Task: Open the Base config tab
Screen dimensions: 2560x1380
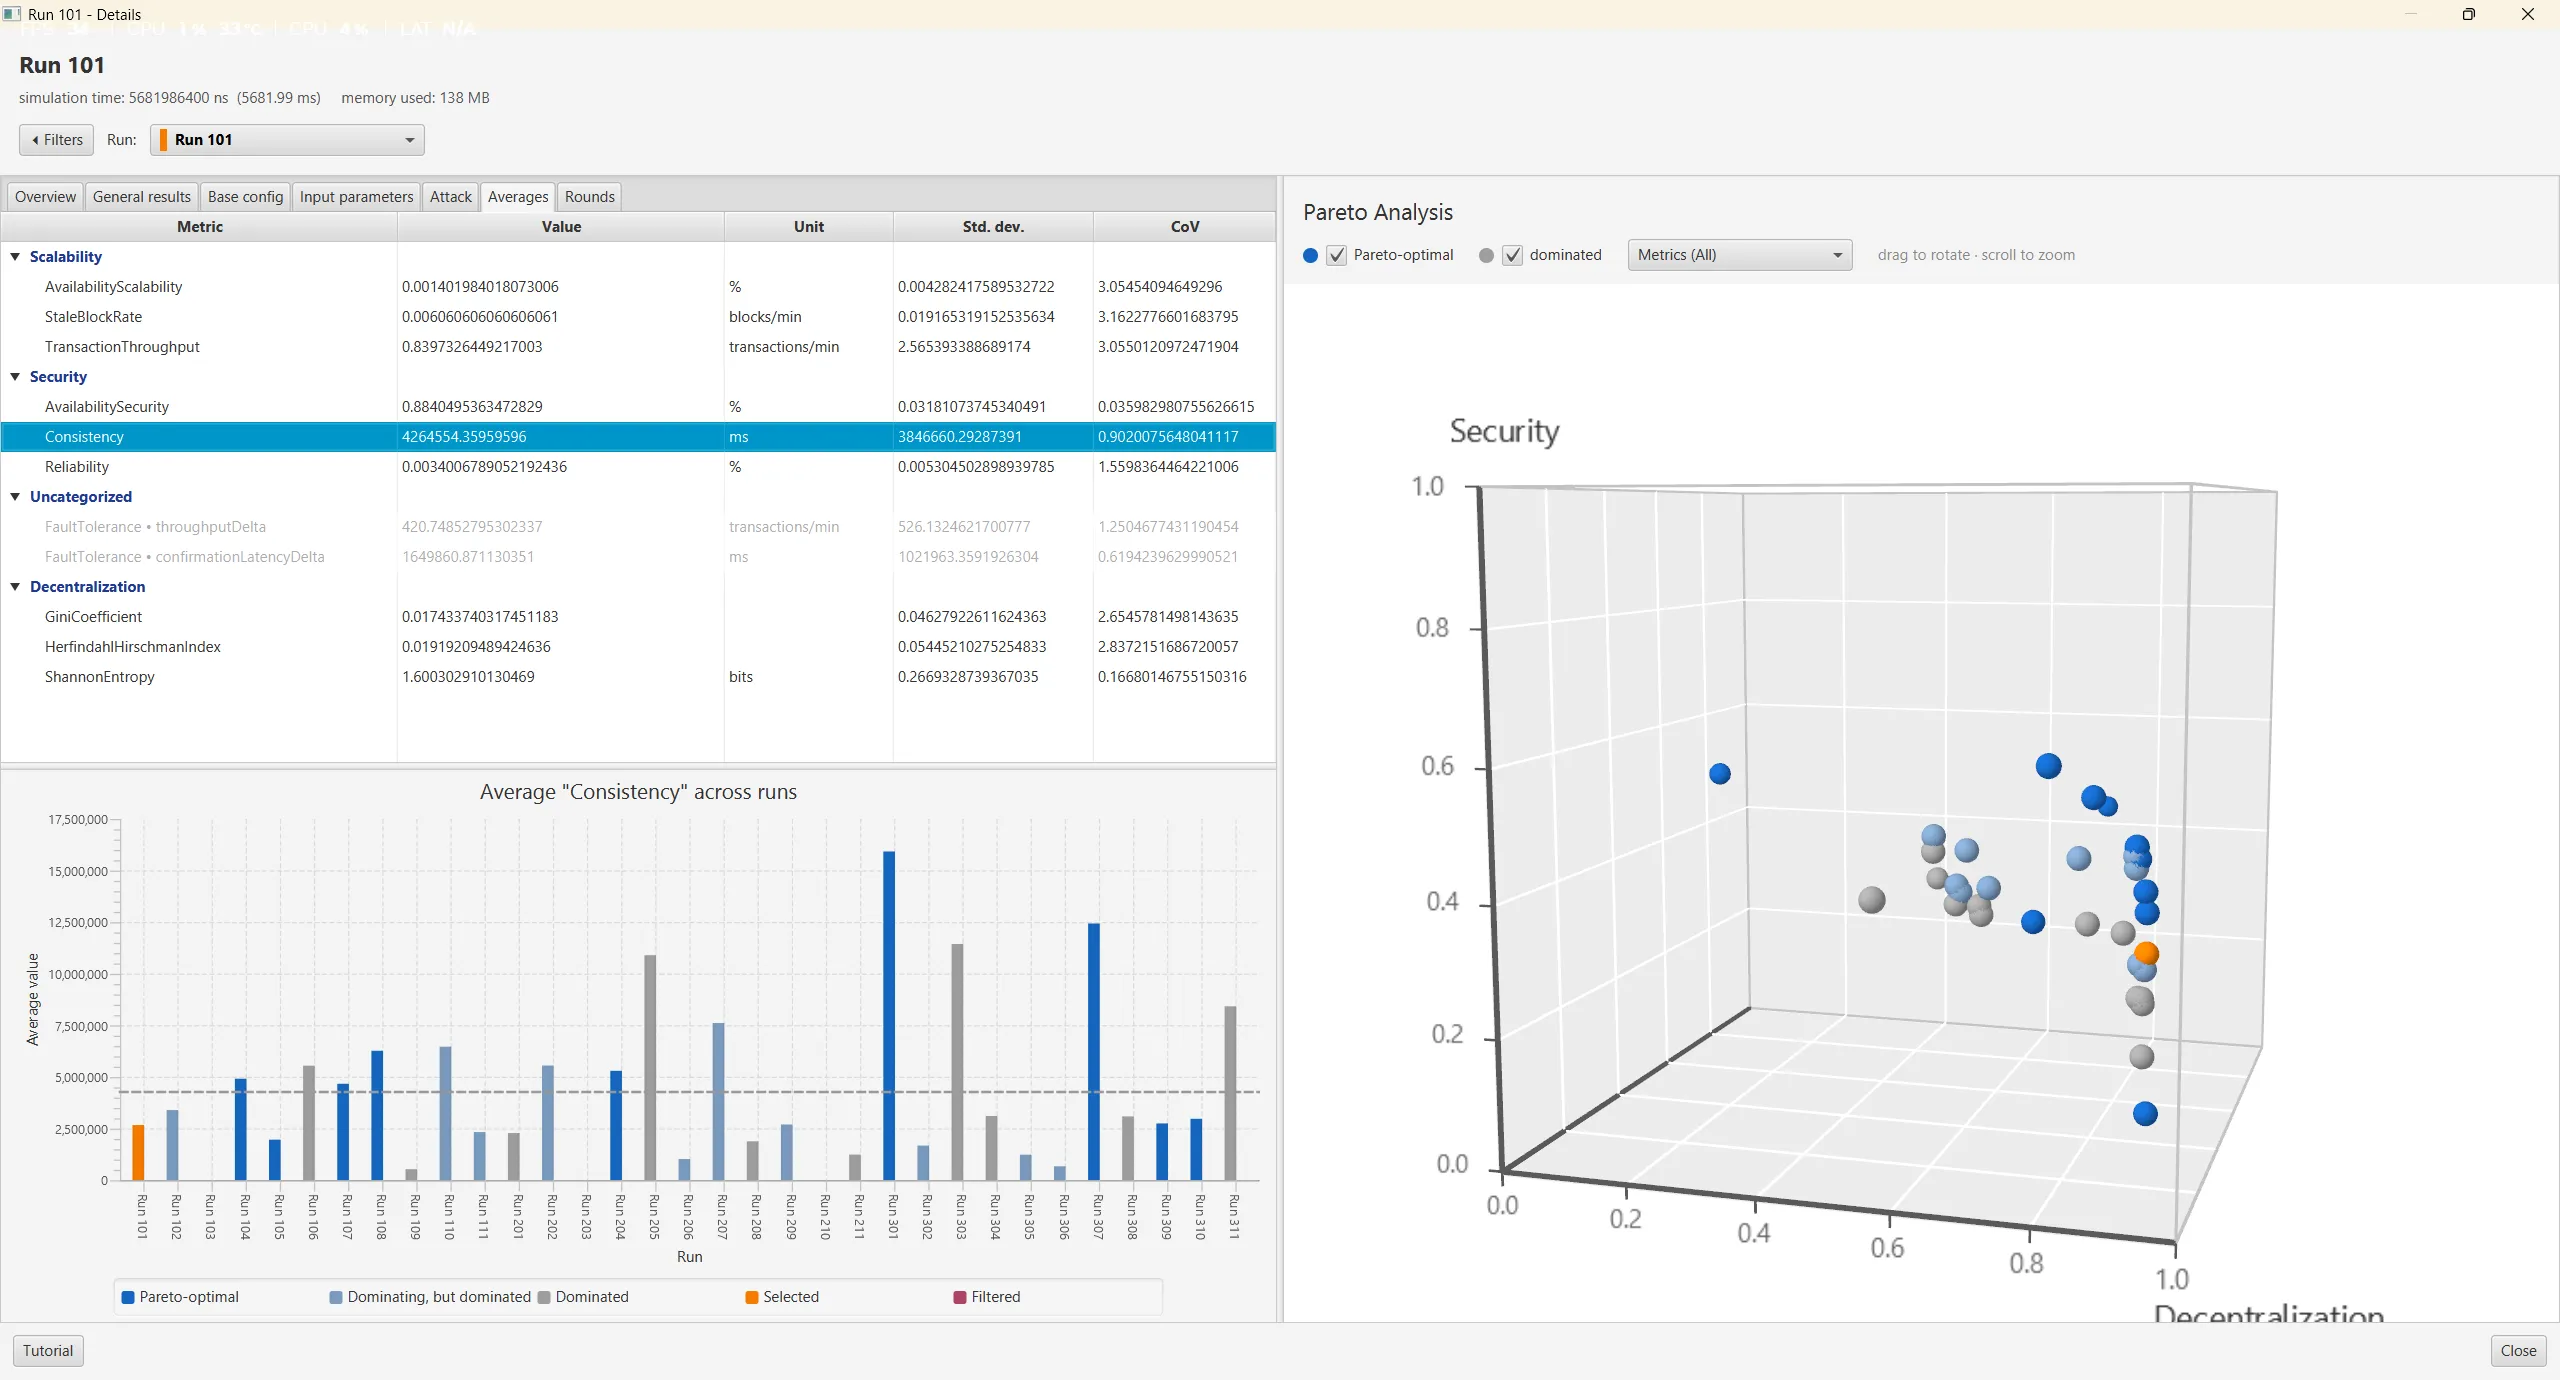Action: [245, 197]
